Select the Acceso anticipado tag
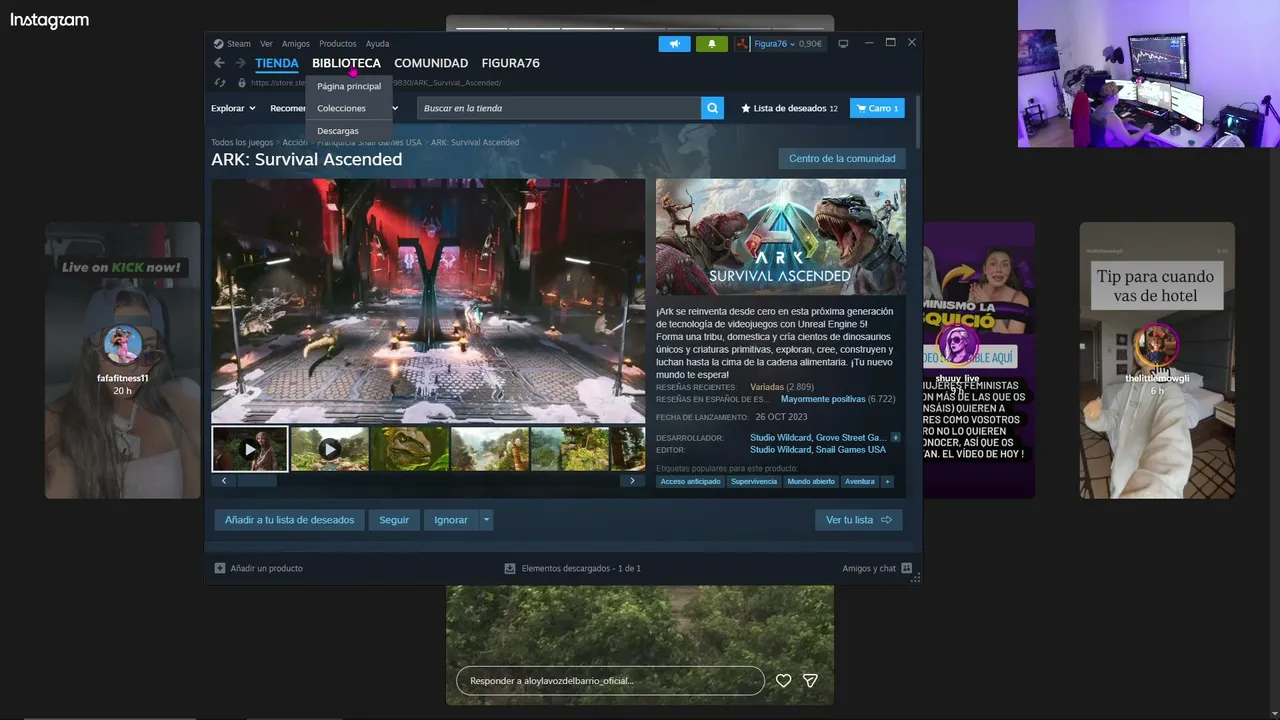 click(690, 482)
